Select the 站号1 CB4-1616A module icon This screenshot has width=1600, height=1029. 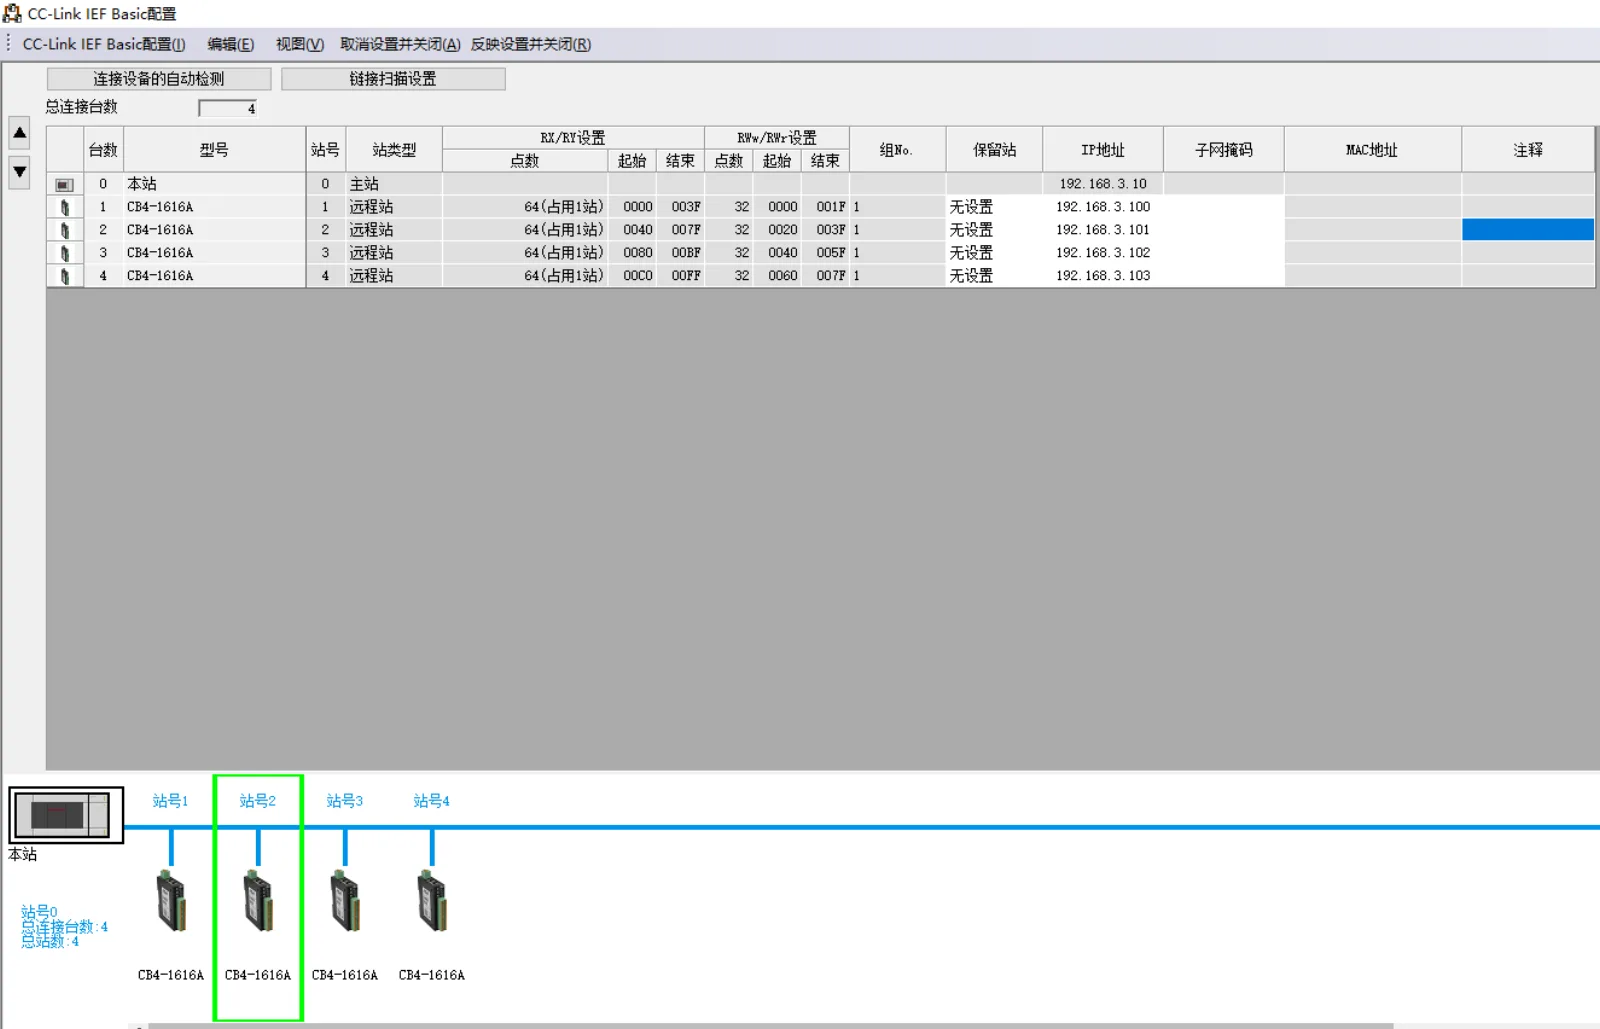[171, 900]
